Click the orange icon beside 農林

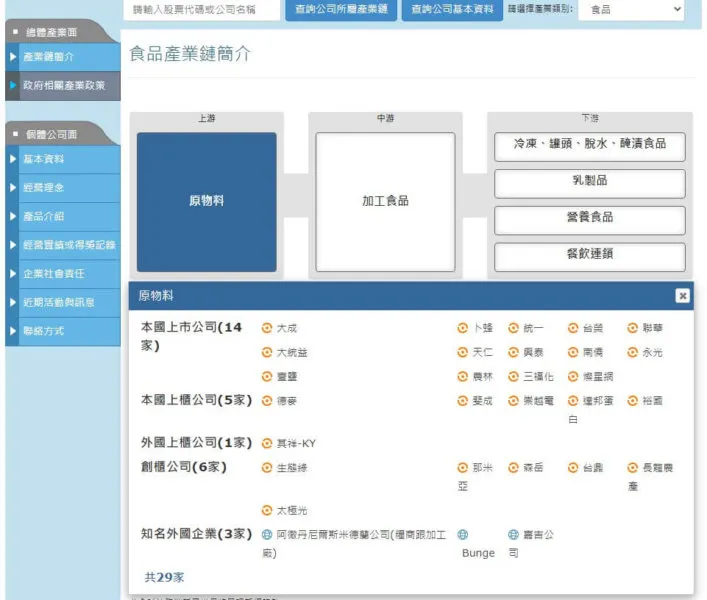point(462,376)
